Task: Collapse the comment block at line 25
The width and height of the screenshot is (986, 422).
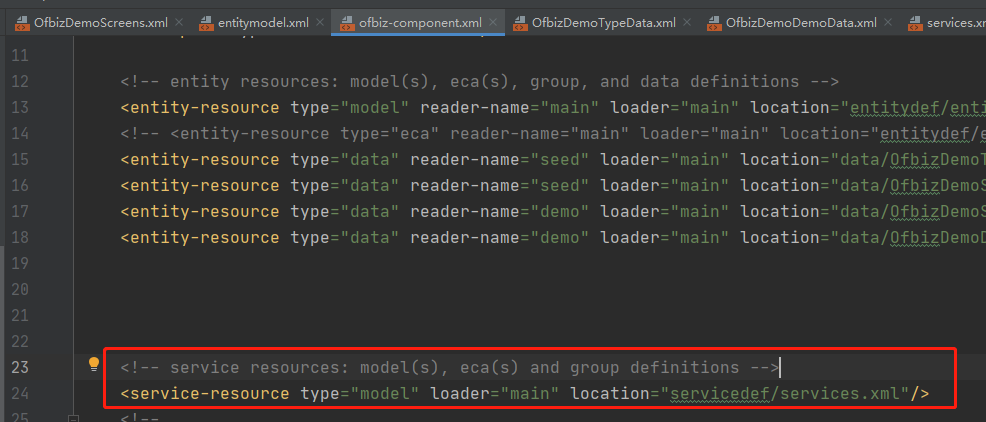Action: 73,417
